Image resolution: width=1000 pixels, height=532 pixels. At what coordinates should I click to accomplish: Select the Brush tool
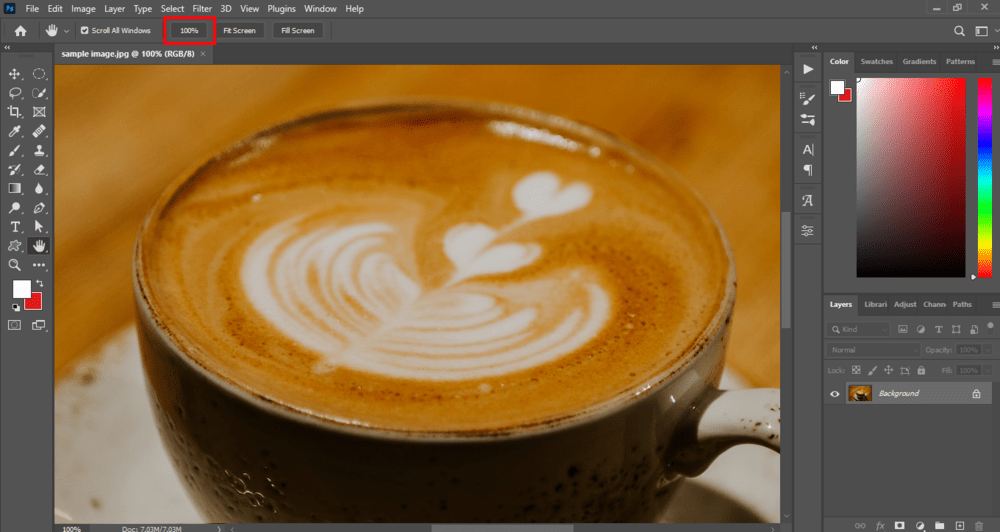14,151
